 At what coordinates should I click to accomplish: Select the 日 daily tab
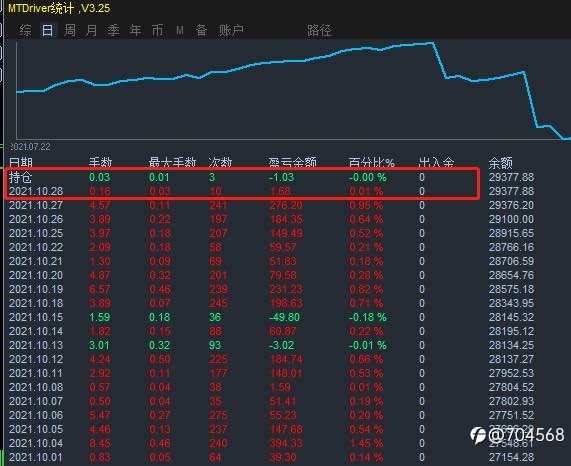pyautogui.click(x=48, y=30)
